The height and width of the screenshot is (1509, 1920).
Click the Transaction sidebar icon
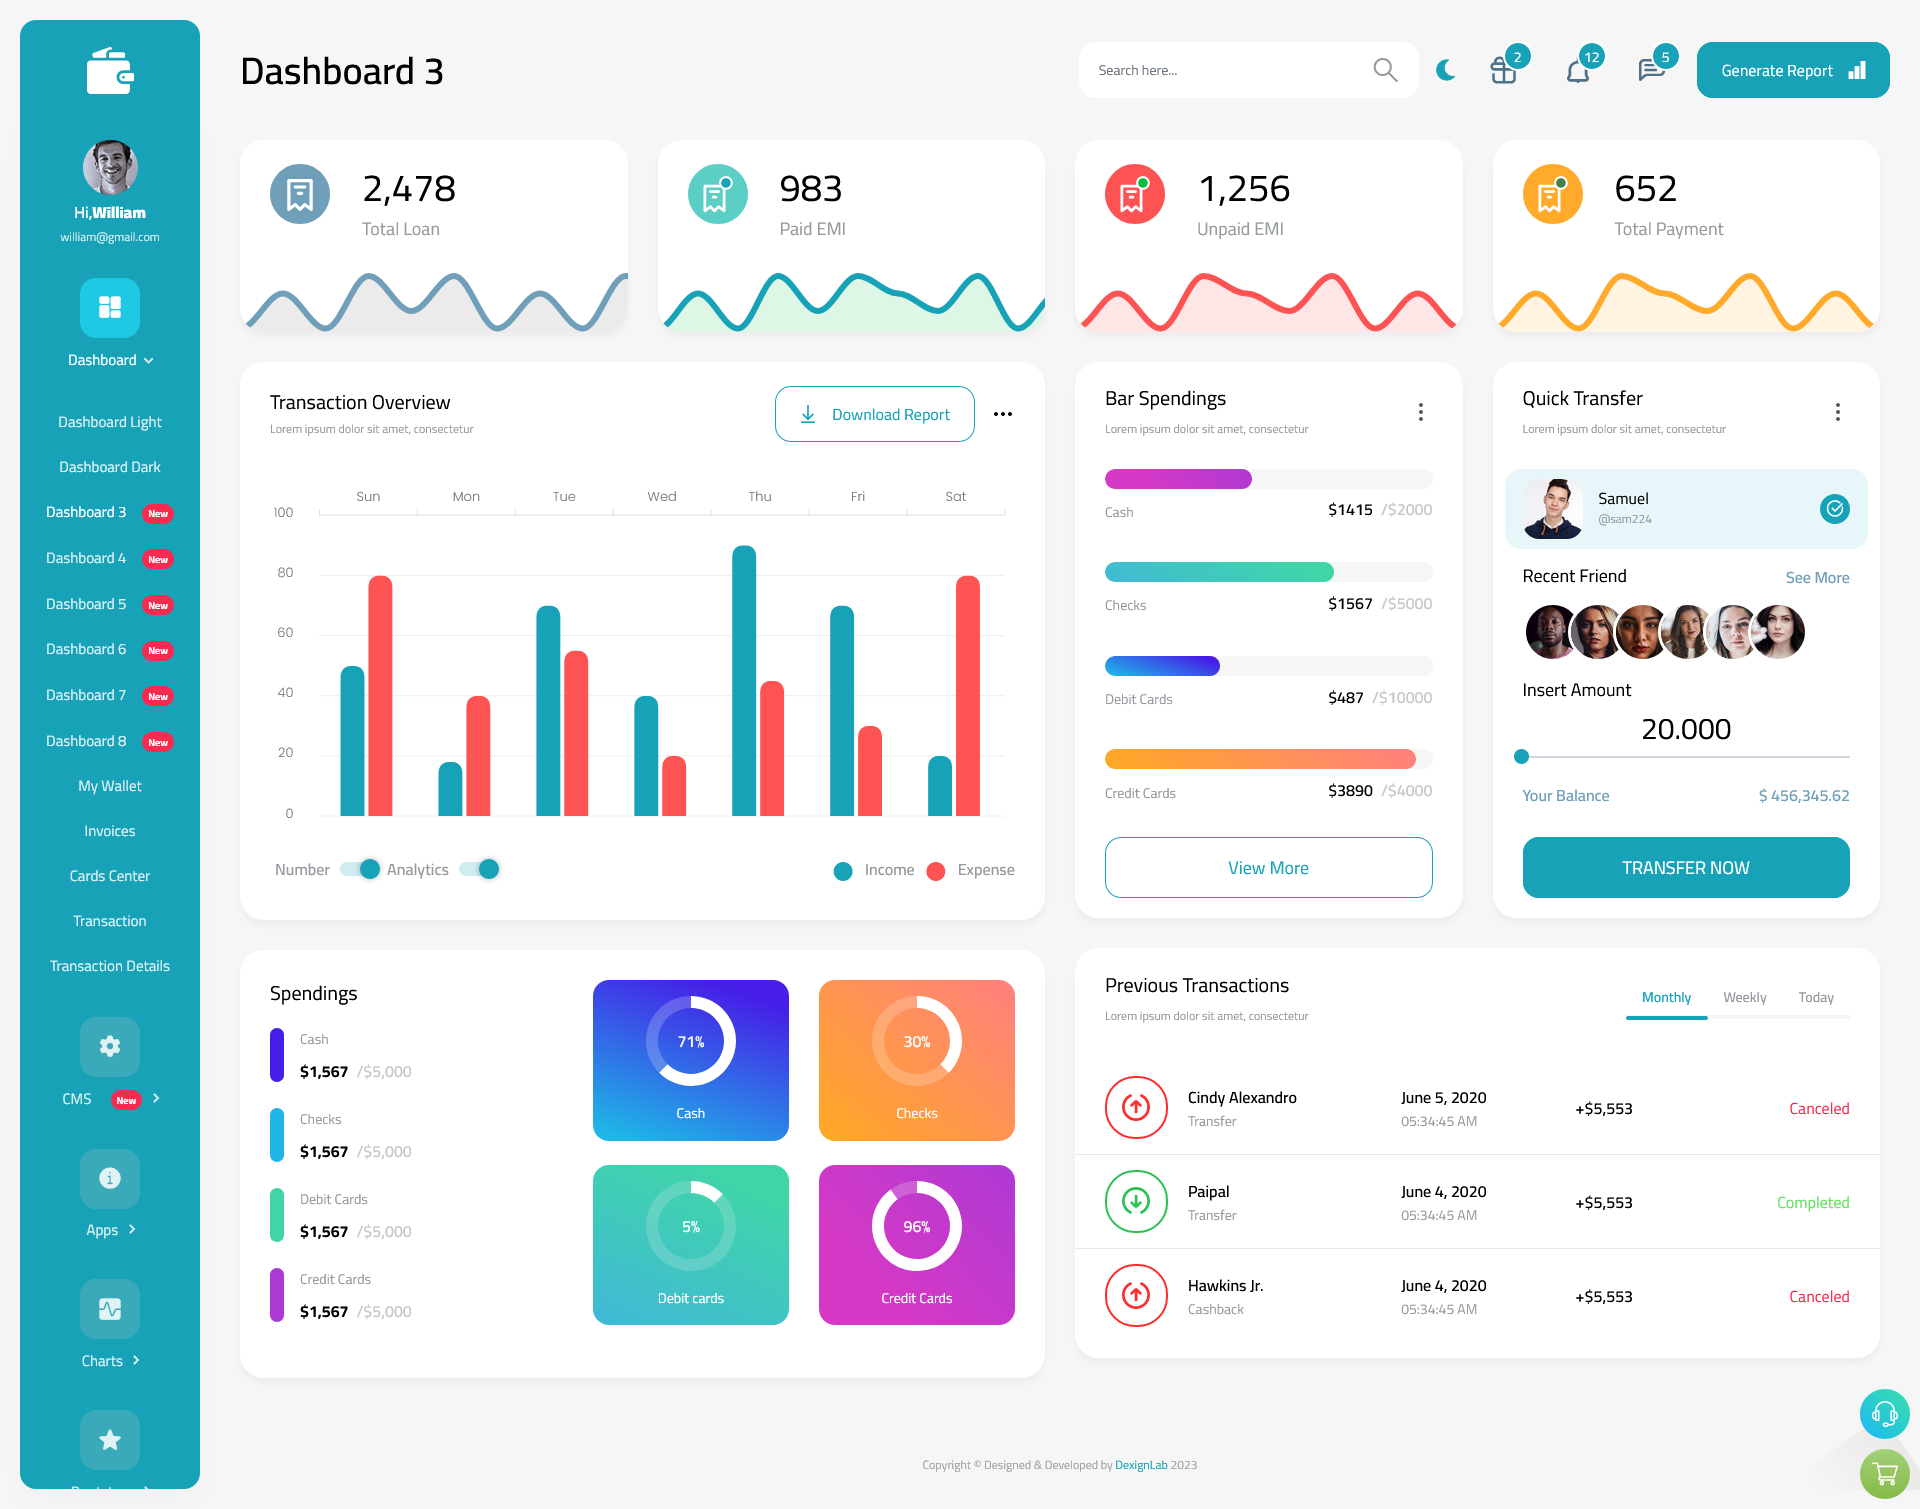tap(109, 920)
